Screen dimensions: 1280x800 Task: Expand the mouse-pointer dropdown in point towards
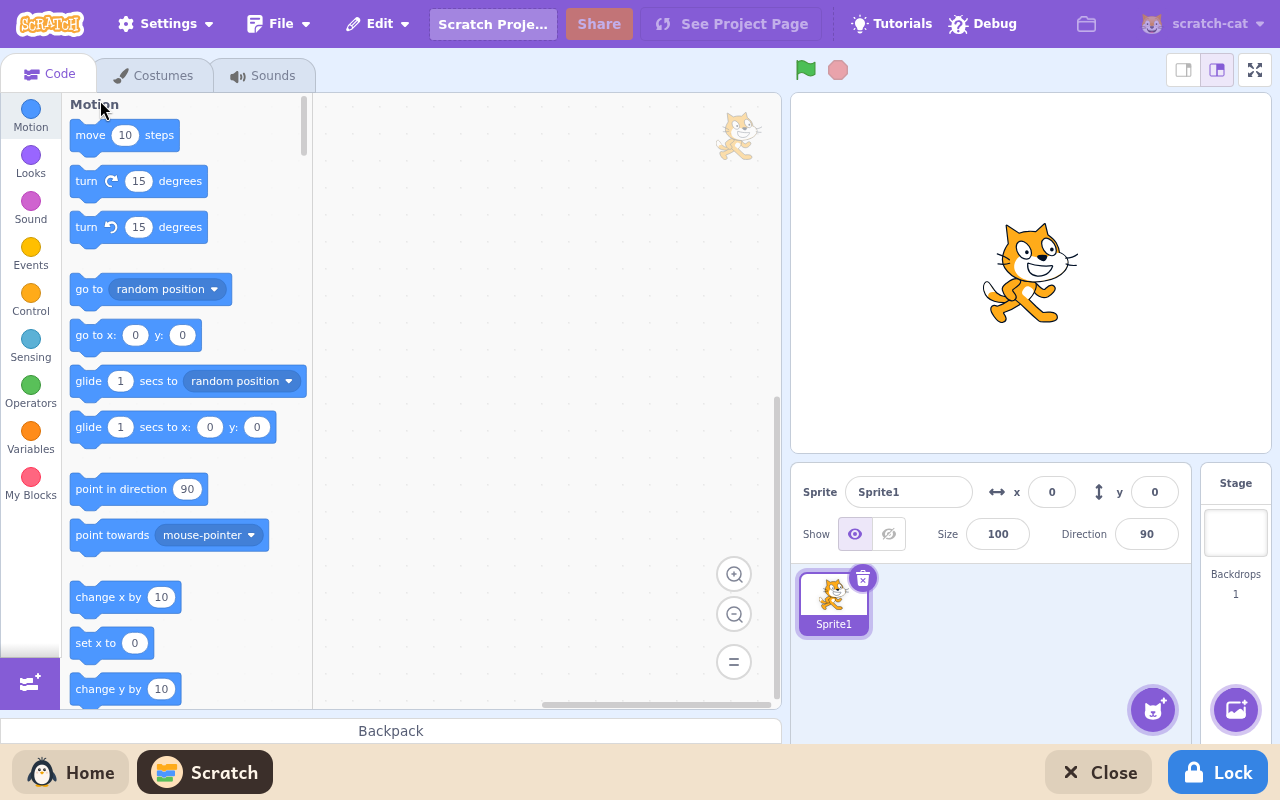point(209,535)
